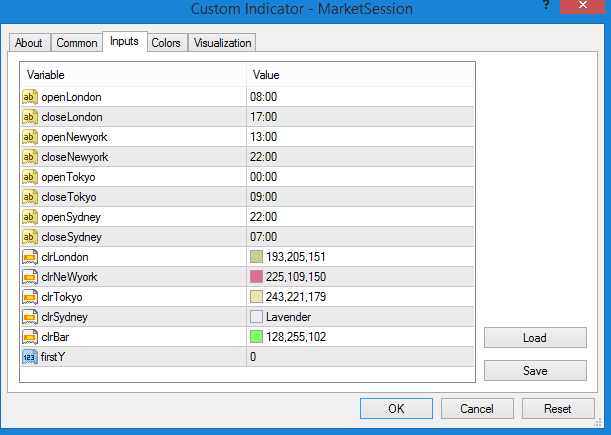Click the Load button
The image size is (611, 435).
pyautogui.click(x=535, y=338)
